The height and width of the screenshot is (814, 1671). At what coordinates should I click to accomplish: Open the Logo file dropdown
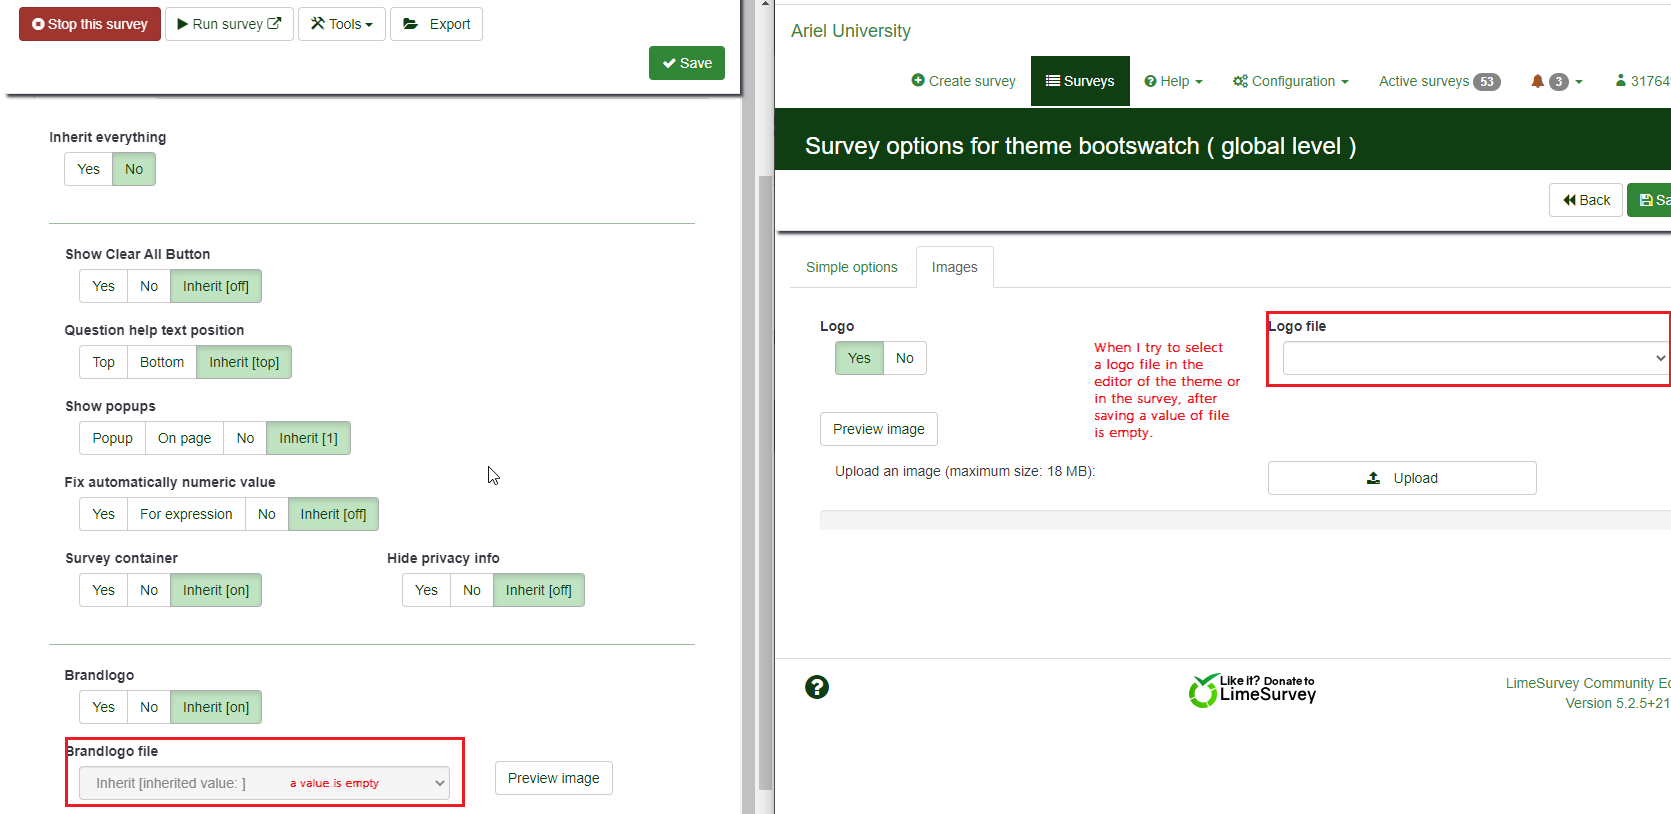coord(1476,358)
